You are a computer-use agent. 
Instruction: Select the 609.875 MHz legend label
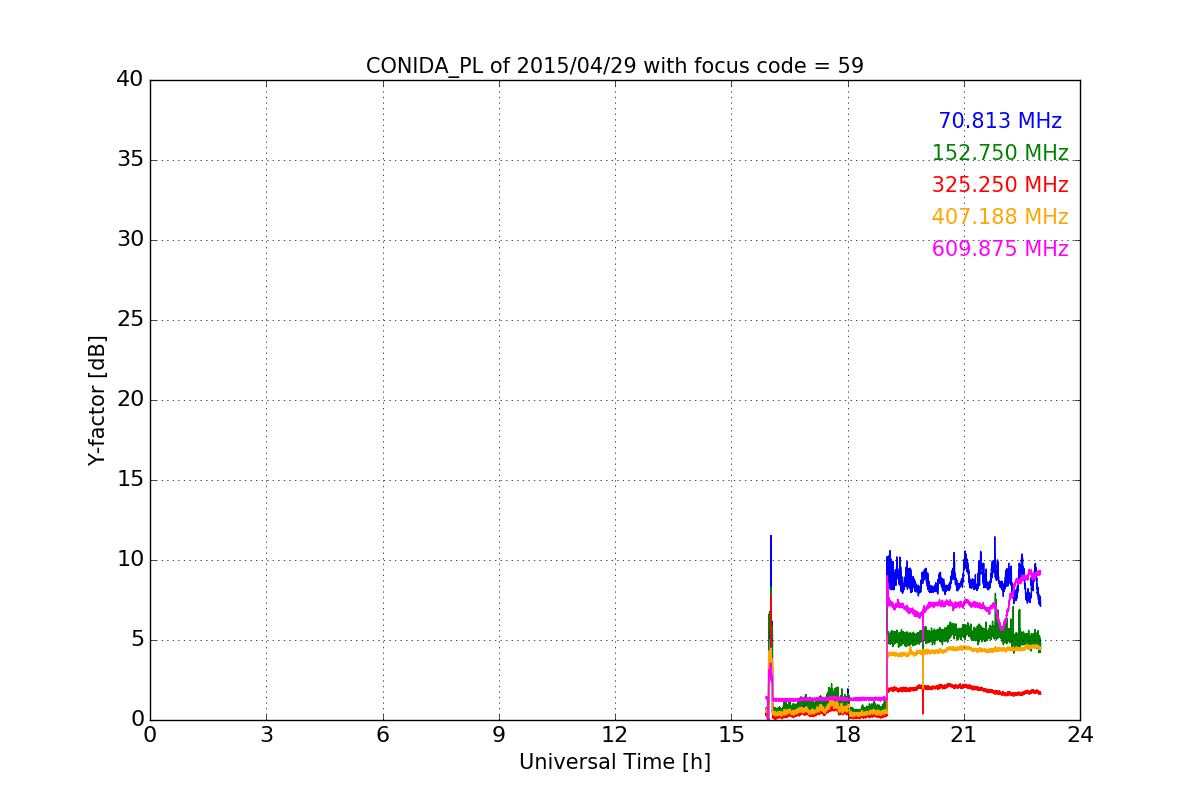pos(1000,249)
